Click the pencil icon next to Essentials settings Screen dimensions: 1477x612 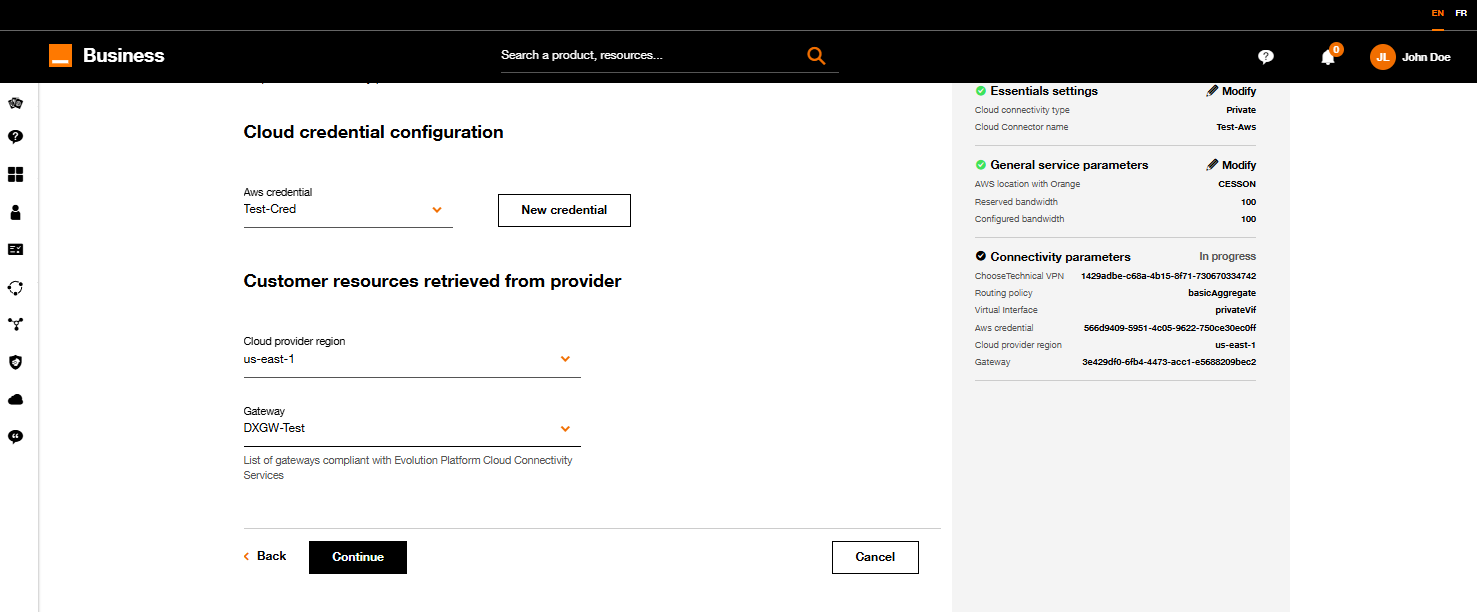coord(1212,91)
